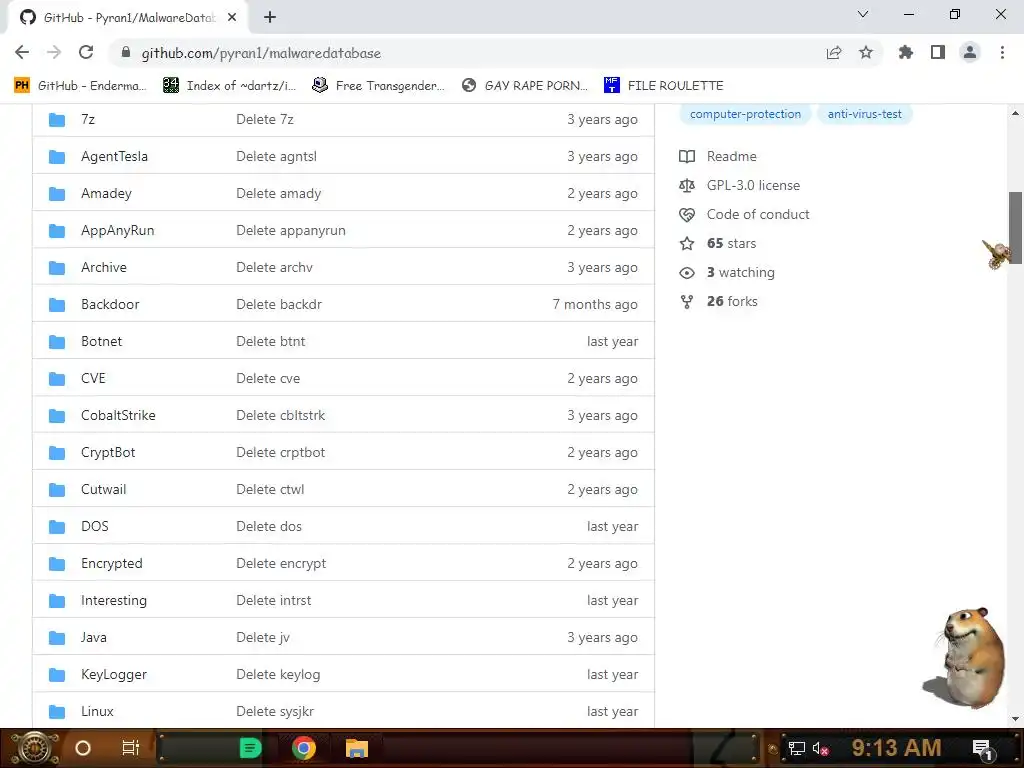Viewport: 1024px width, 768px height.
Task: Click the Cutwail folder icon
Action: tap(57, 490)
